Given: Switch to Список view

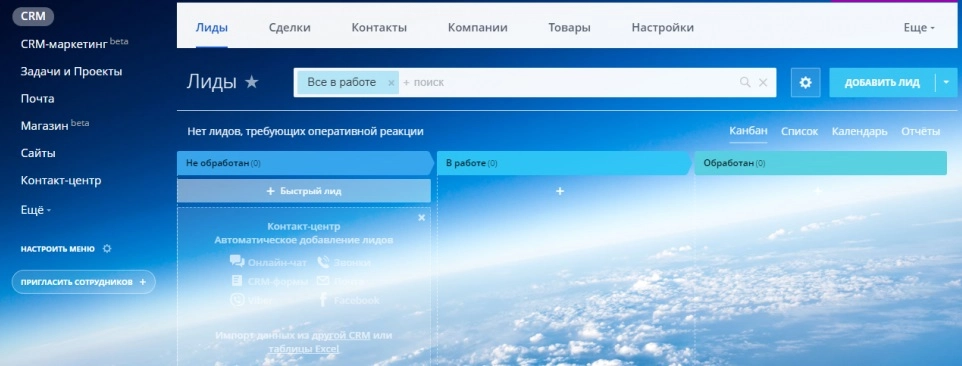Looking at the screenshot, I should pyautogui.click(x=799, y=131).
